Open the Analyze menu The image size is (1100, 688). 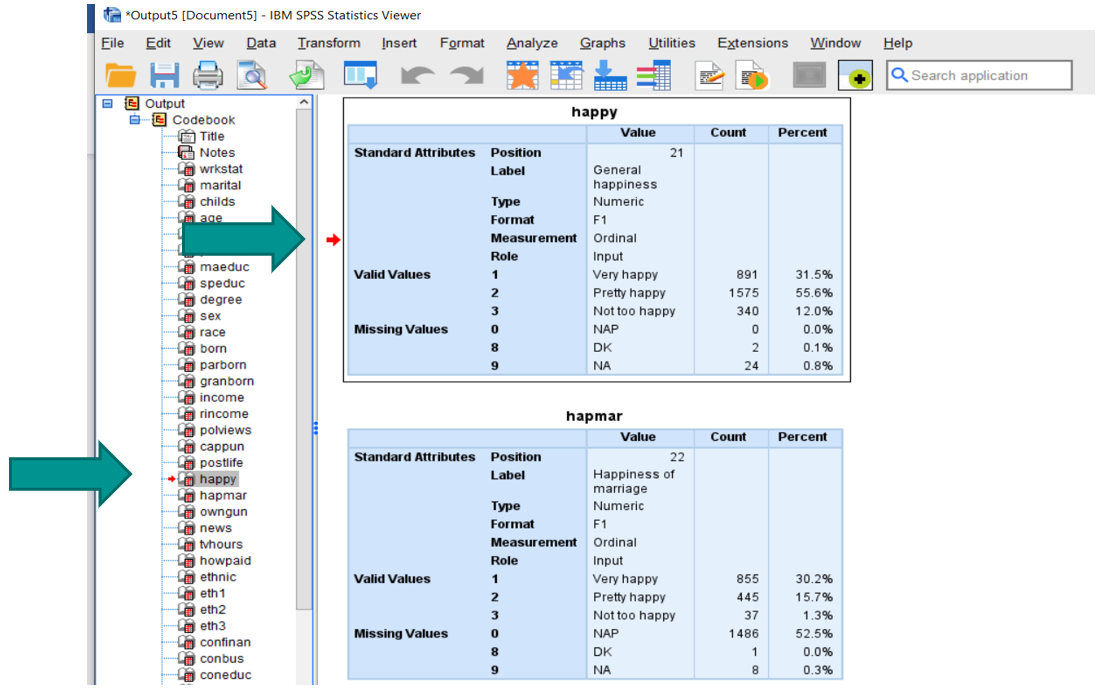532,43
